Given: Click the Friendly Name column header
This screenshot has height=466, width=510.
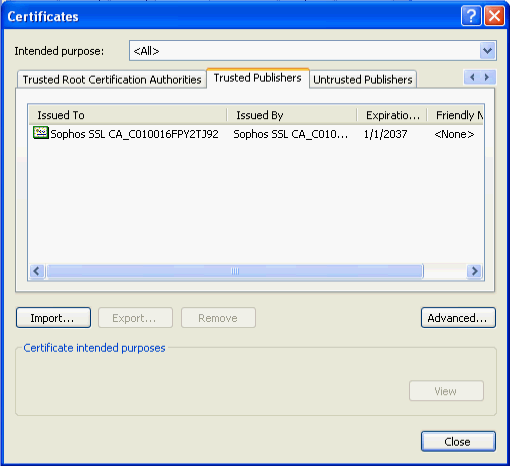Looking at the screenshot, I should [455, 115].
